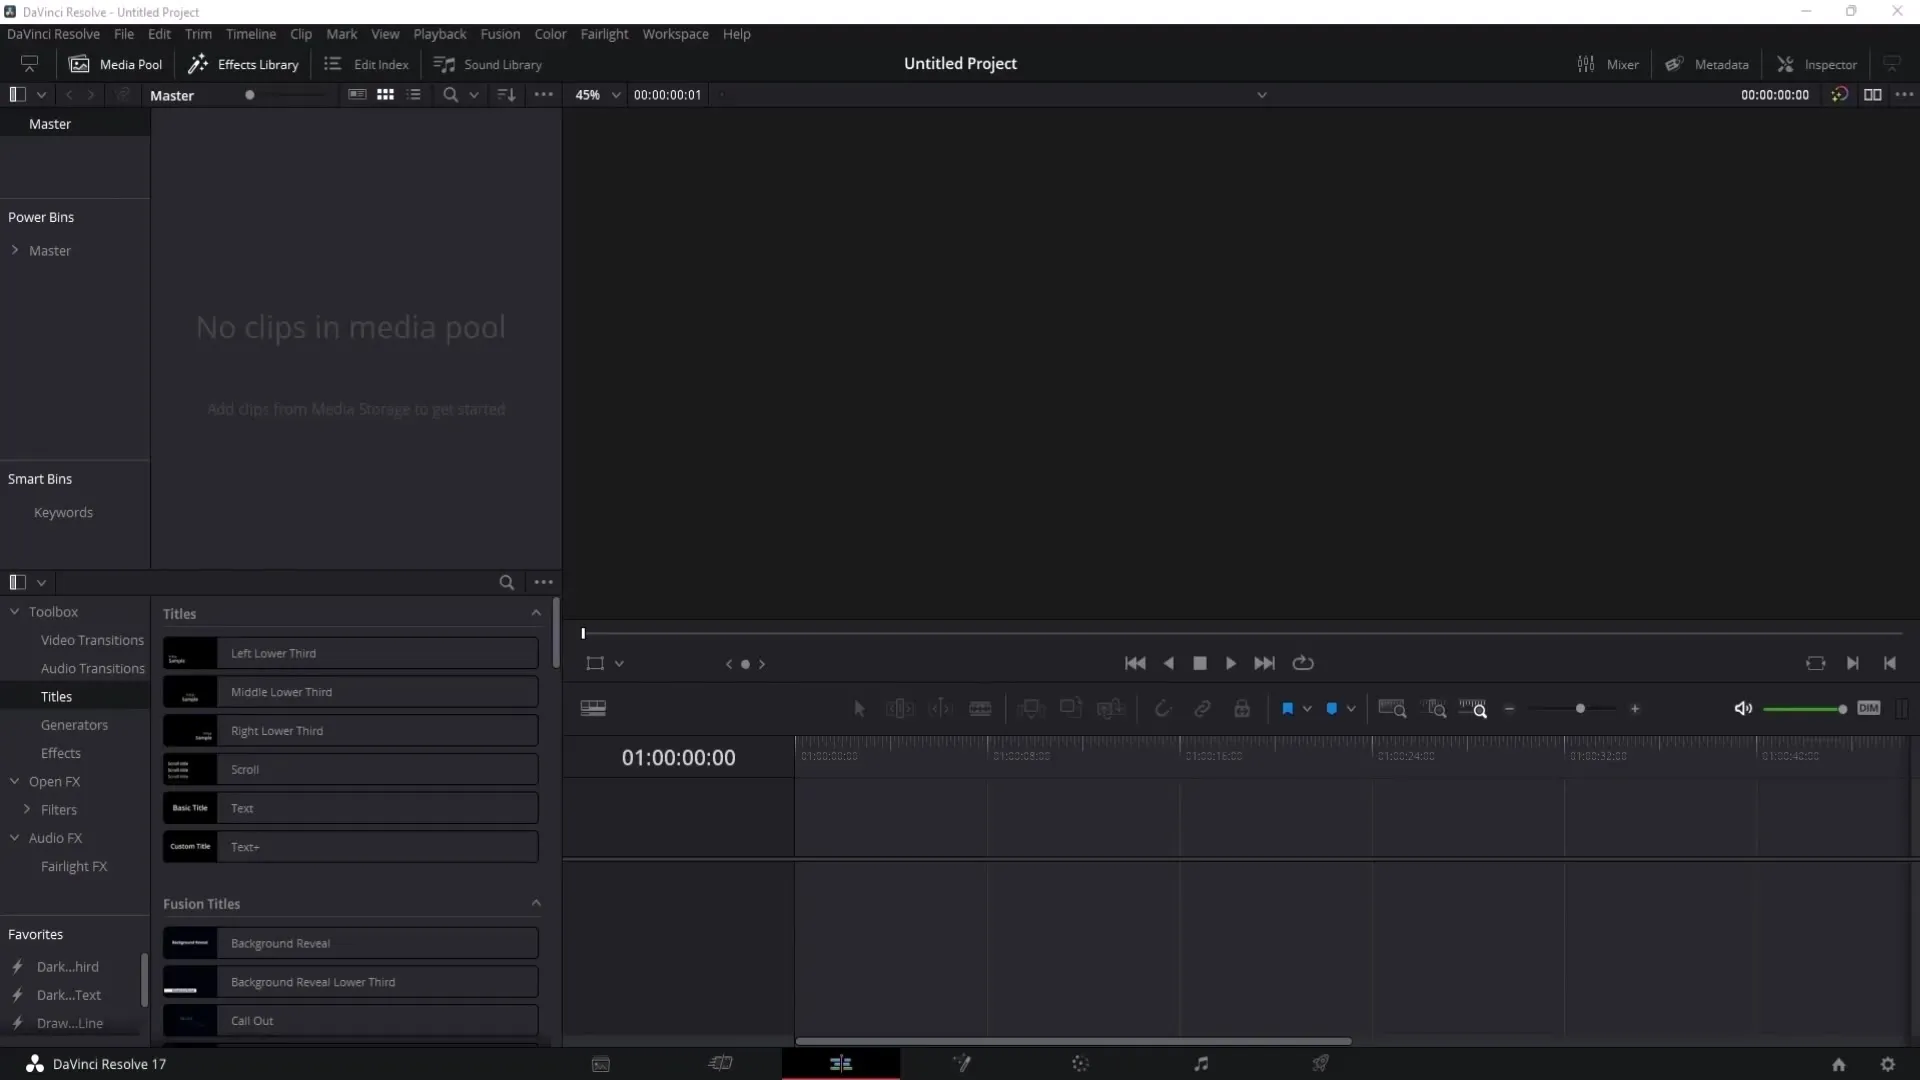Click the Replace Clip icon
The image size is (1920, 1080).
1111,709
